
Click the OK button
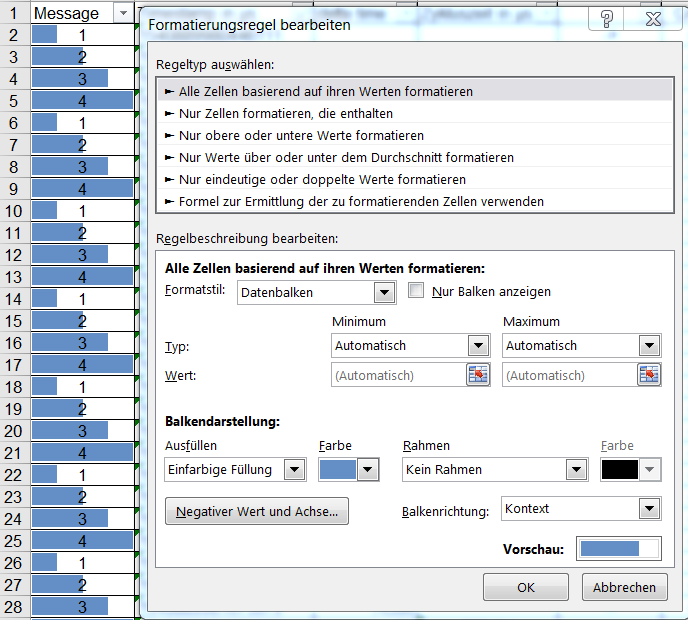coord(526,587)
